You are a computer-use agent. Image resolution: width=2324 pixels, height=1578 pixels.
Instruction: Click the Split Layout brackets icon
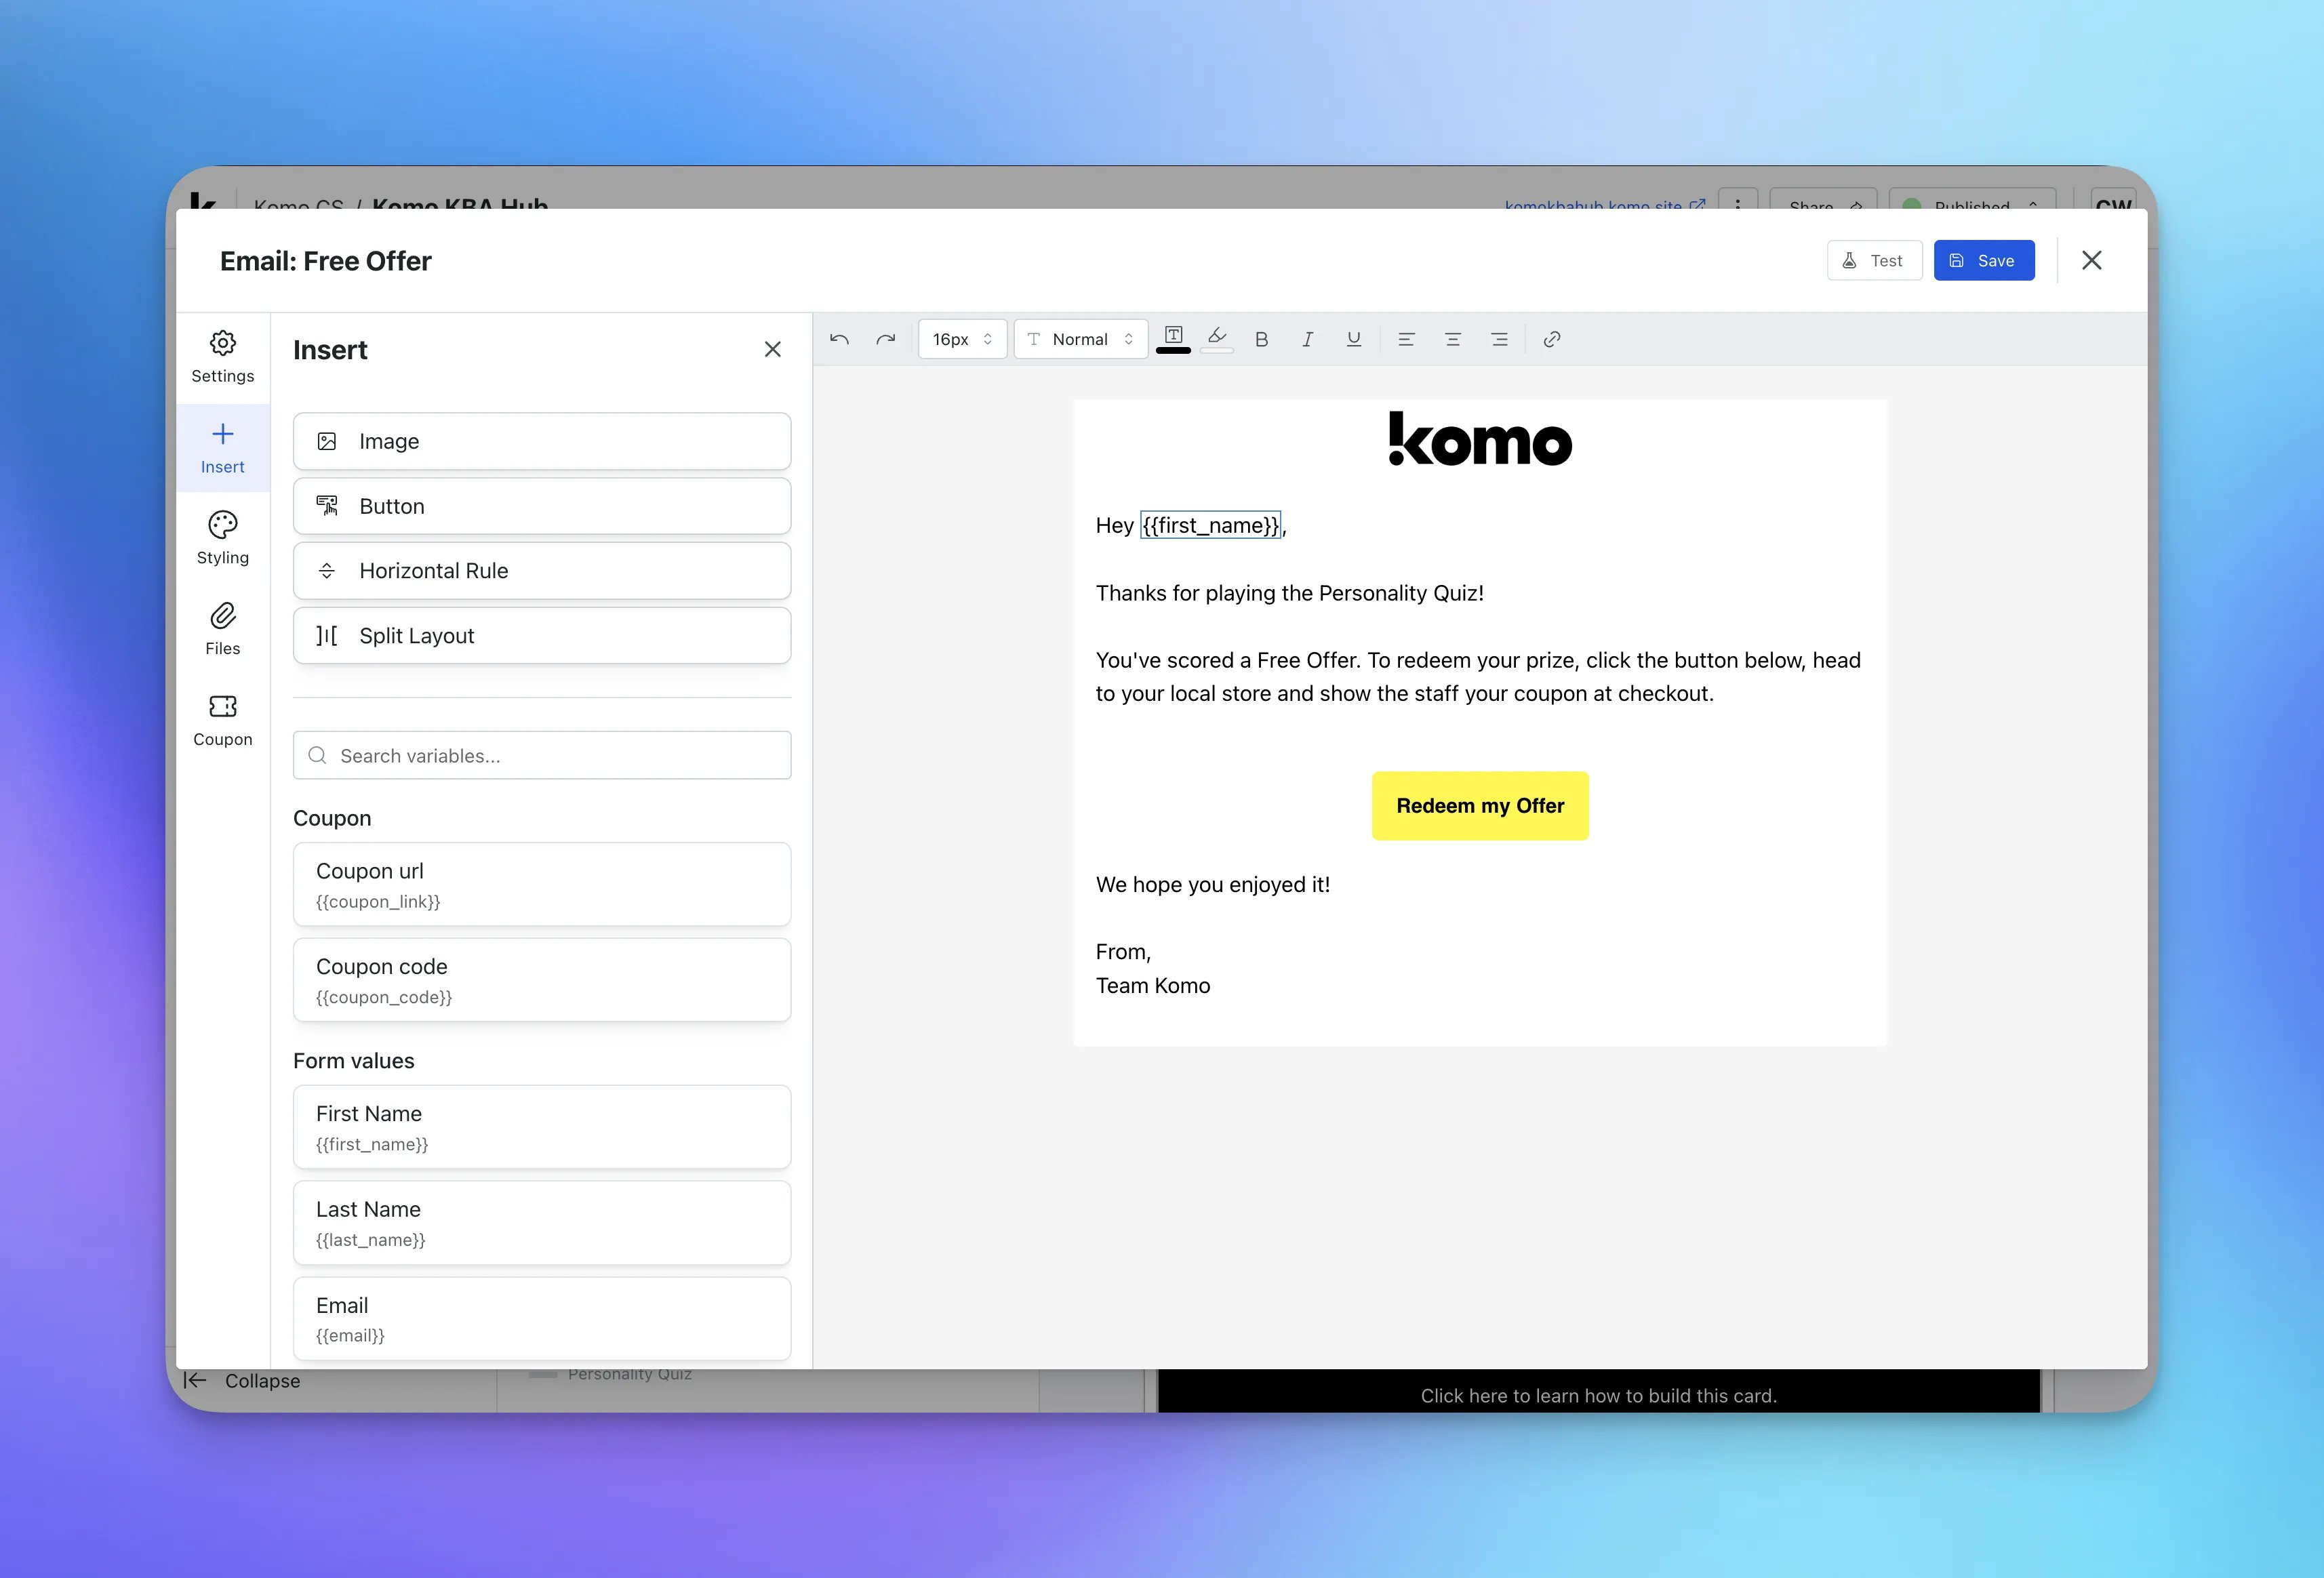pyautogui.click(x=327, y=636)
